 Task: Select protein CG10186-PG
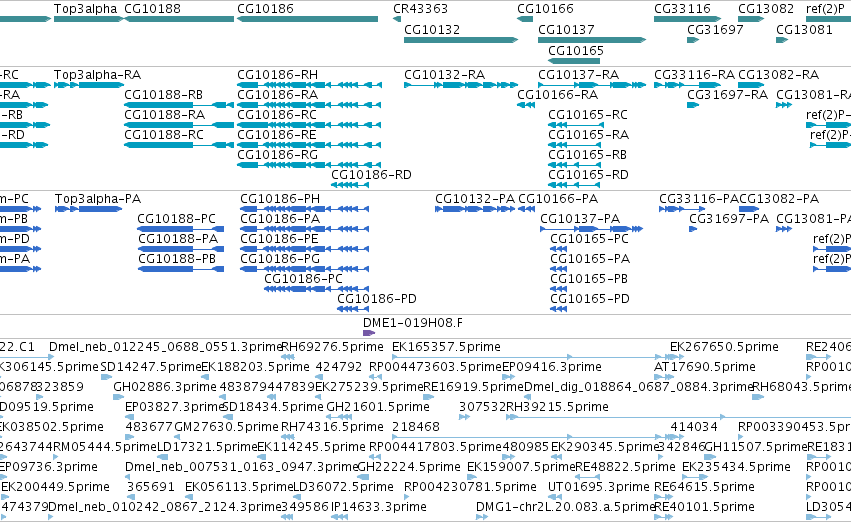pos(280,259)
